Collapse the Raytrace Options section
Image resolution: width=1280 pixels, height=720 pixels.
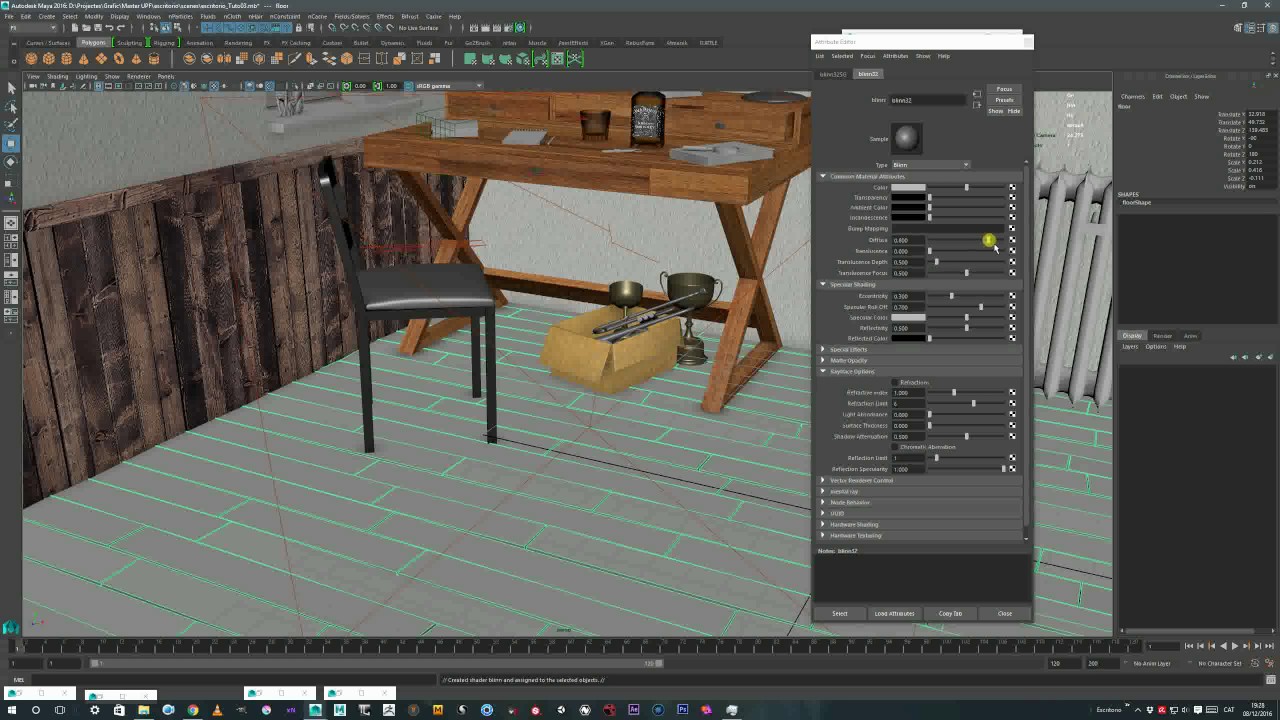coord(823,371)
